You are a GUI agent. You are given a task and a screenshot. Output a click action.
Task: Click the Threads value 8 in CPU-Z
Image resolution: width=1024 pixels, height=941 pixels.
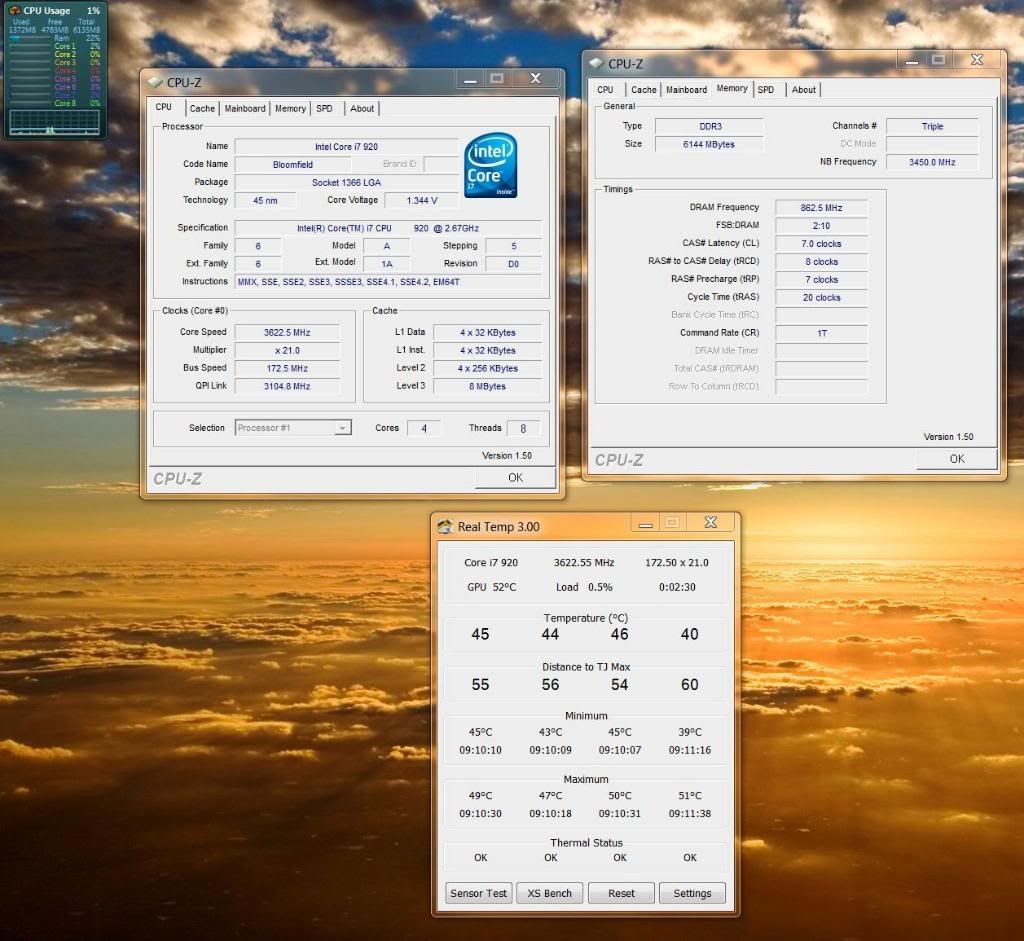tap(523, 428)
